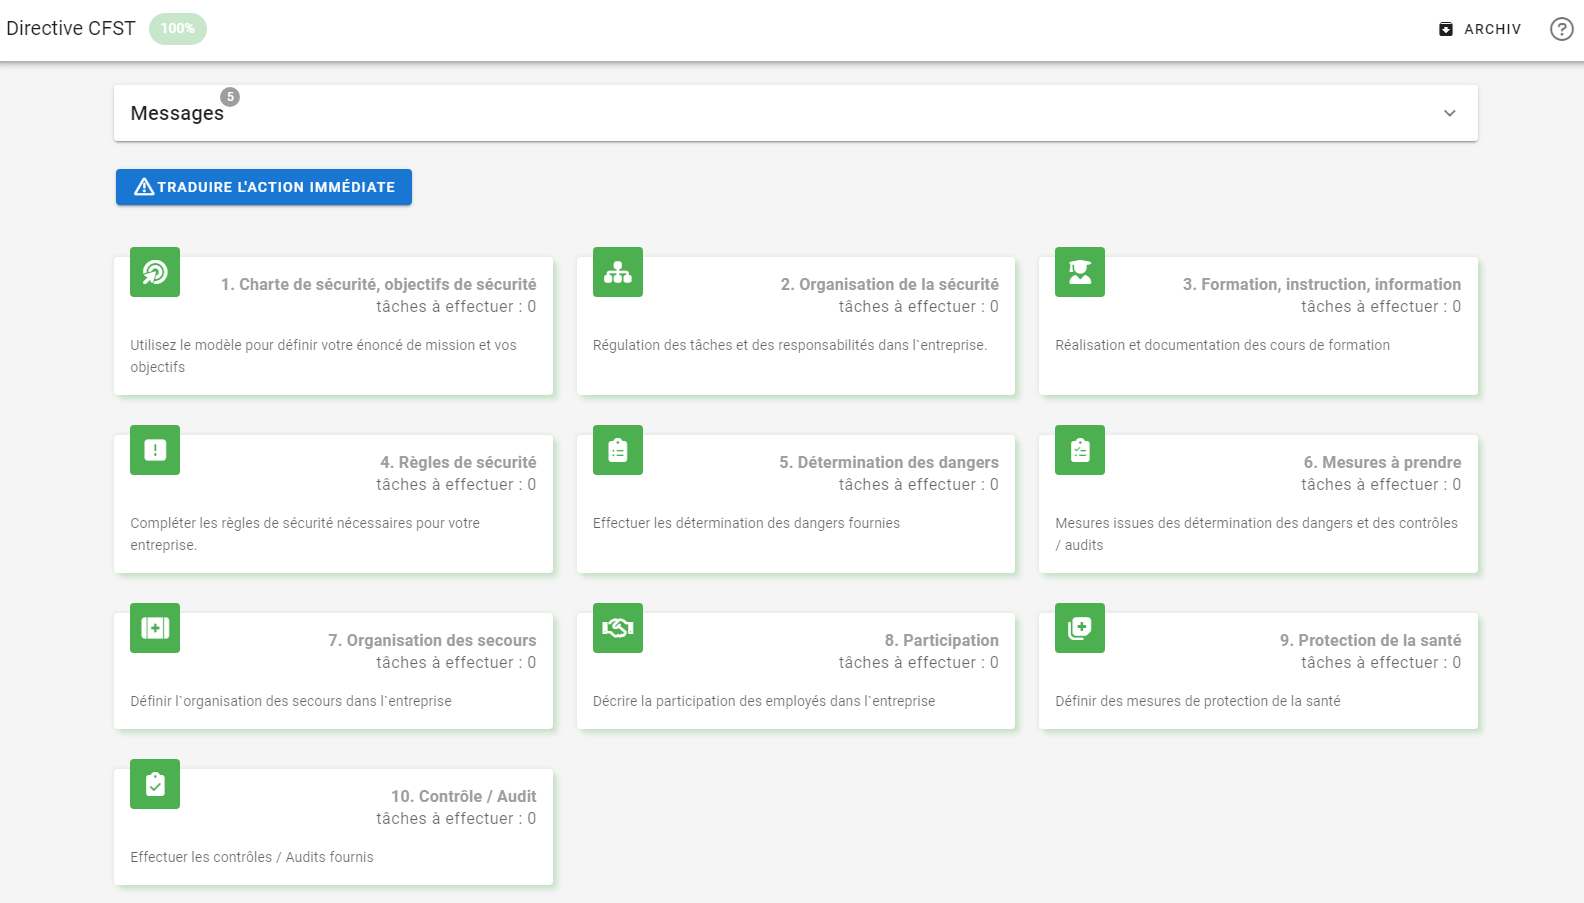Click tâches à effectuer under Détermination des dangers
Screen dimensions: 1584x903
pos(919,485)
